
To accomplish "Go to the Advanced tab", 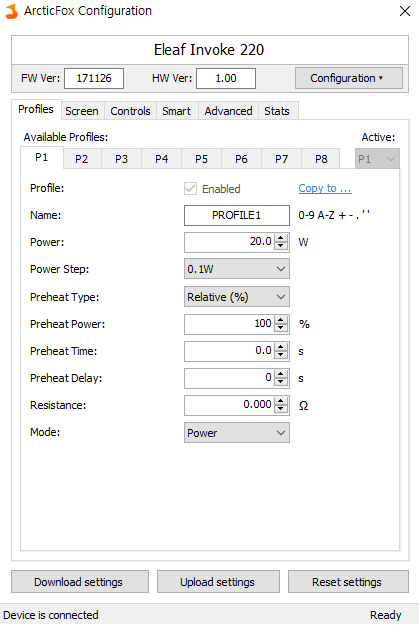I will (x=228, y=111).
